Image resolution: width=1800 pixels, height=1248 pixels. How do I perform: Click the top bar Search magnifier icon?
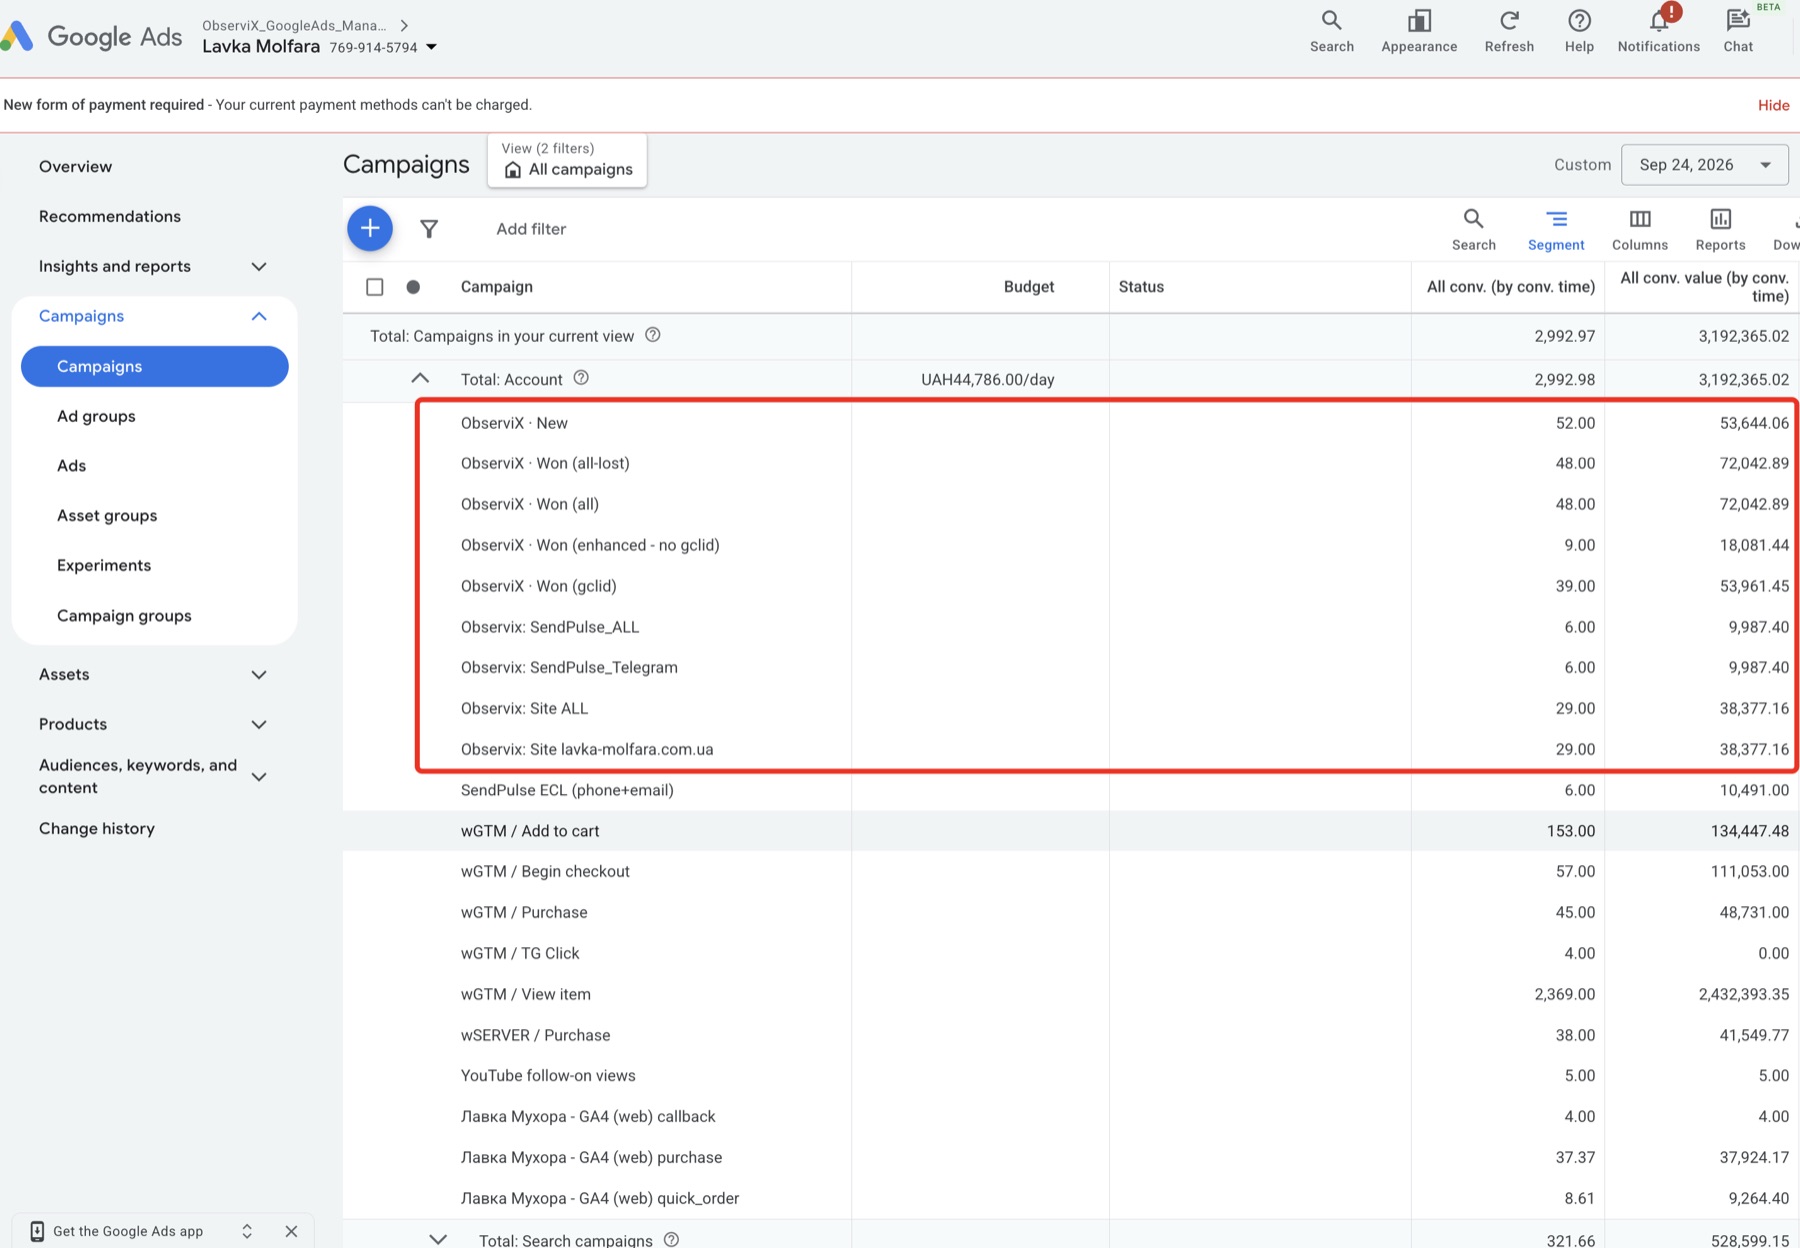pos(1331,21)
